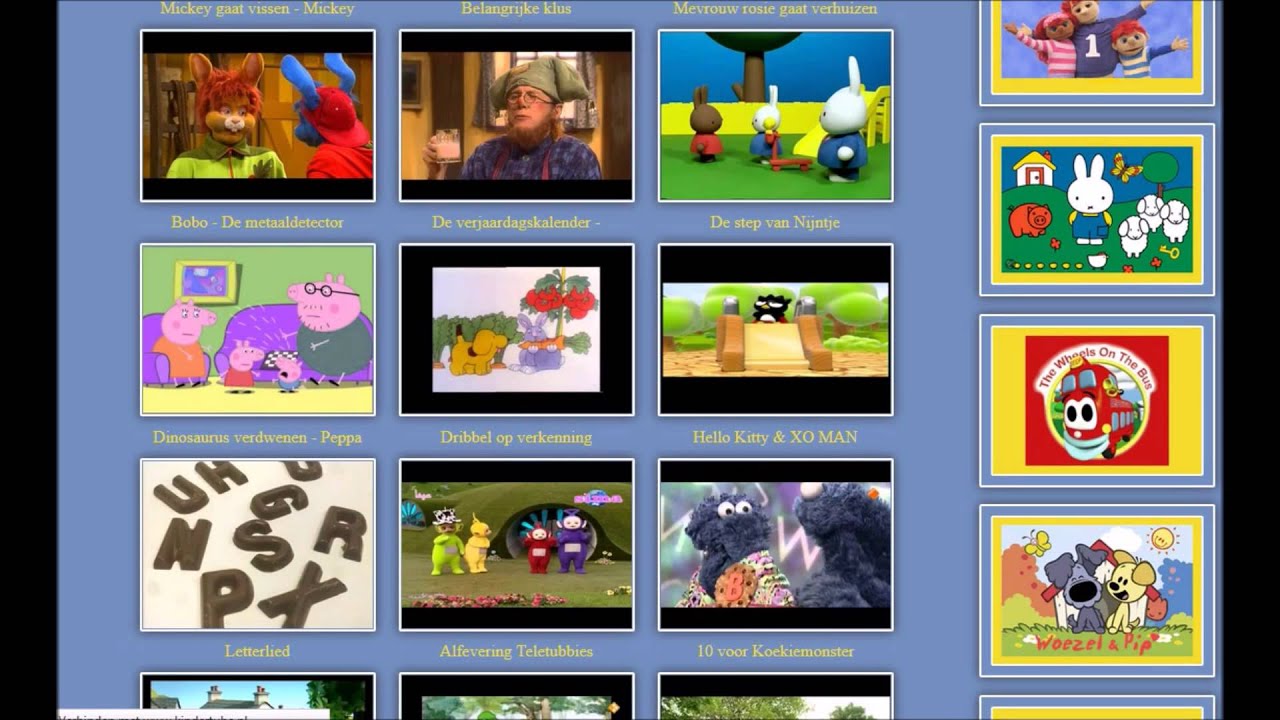This screenshot has width=1280, height=720.
Task: Click the '10 voor Koekiemonster' title
Action: [775, 651]
